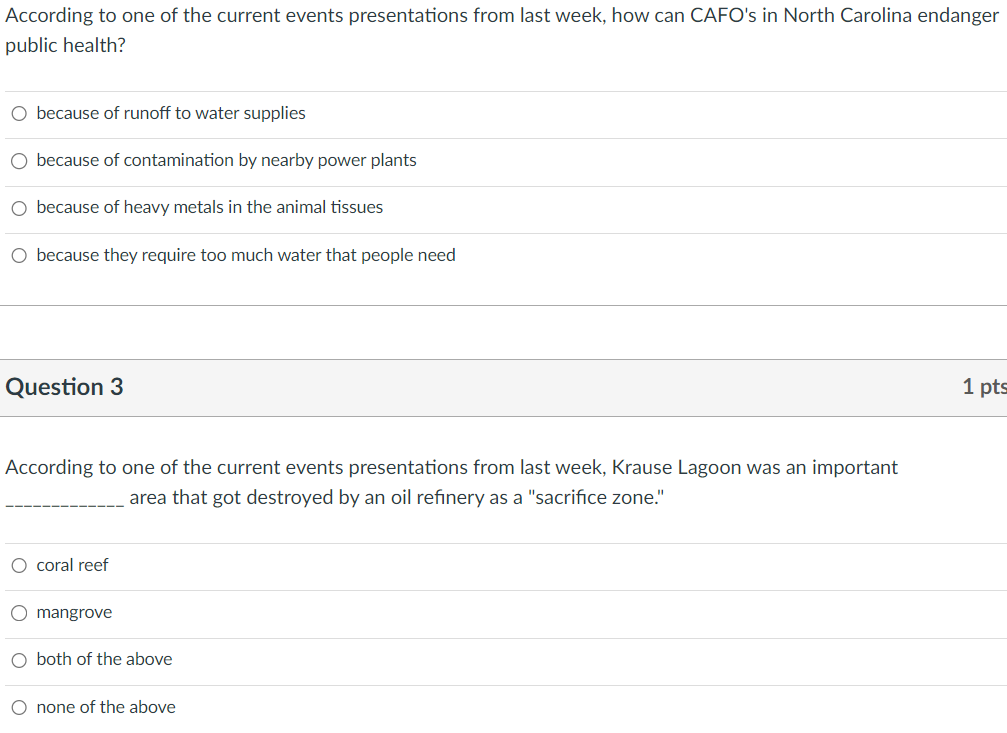Image resolution: width=1007 pixels, height=733 pixels.
Task: Select the 'coral reef' radio button
Action: coord(20,566)
